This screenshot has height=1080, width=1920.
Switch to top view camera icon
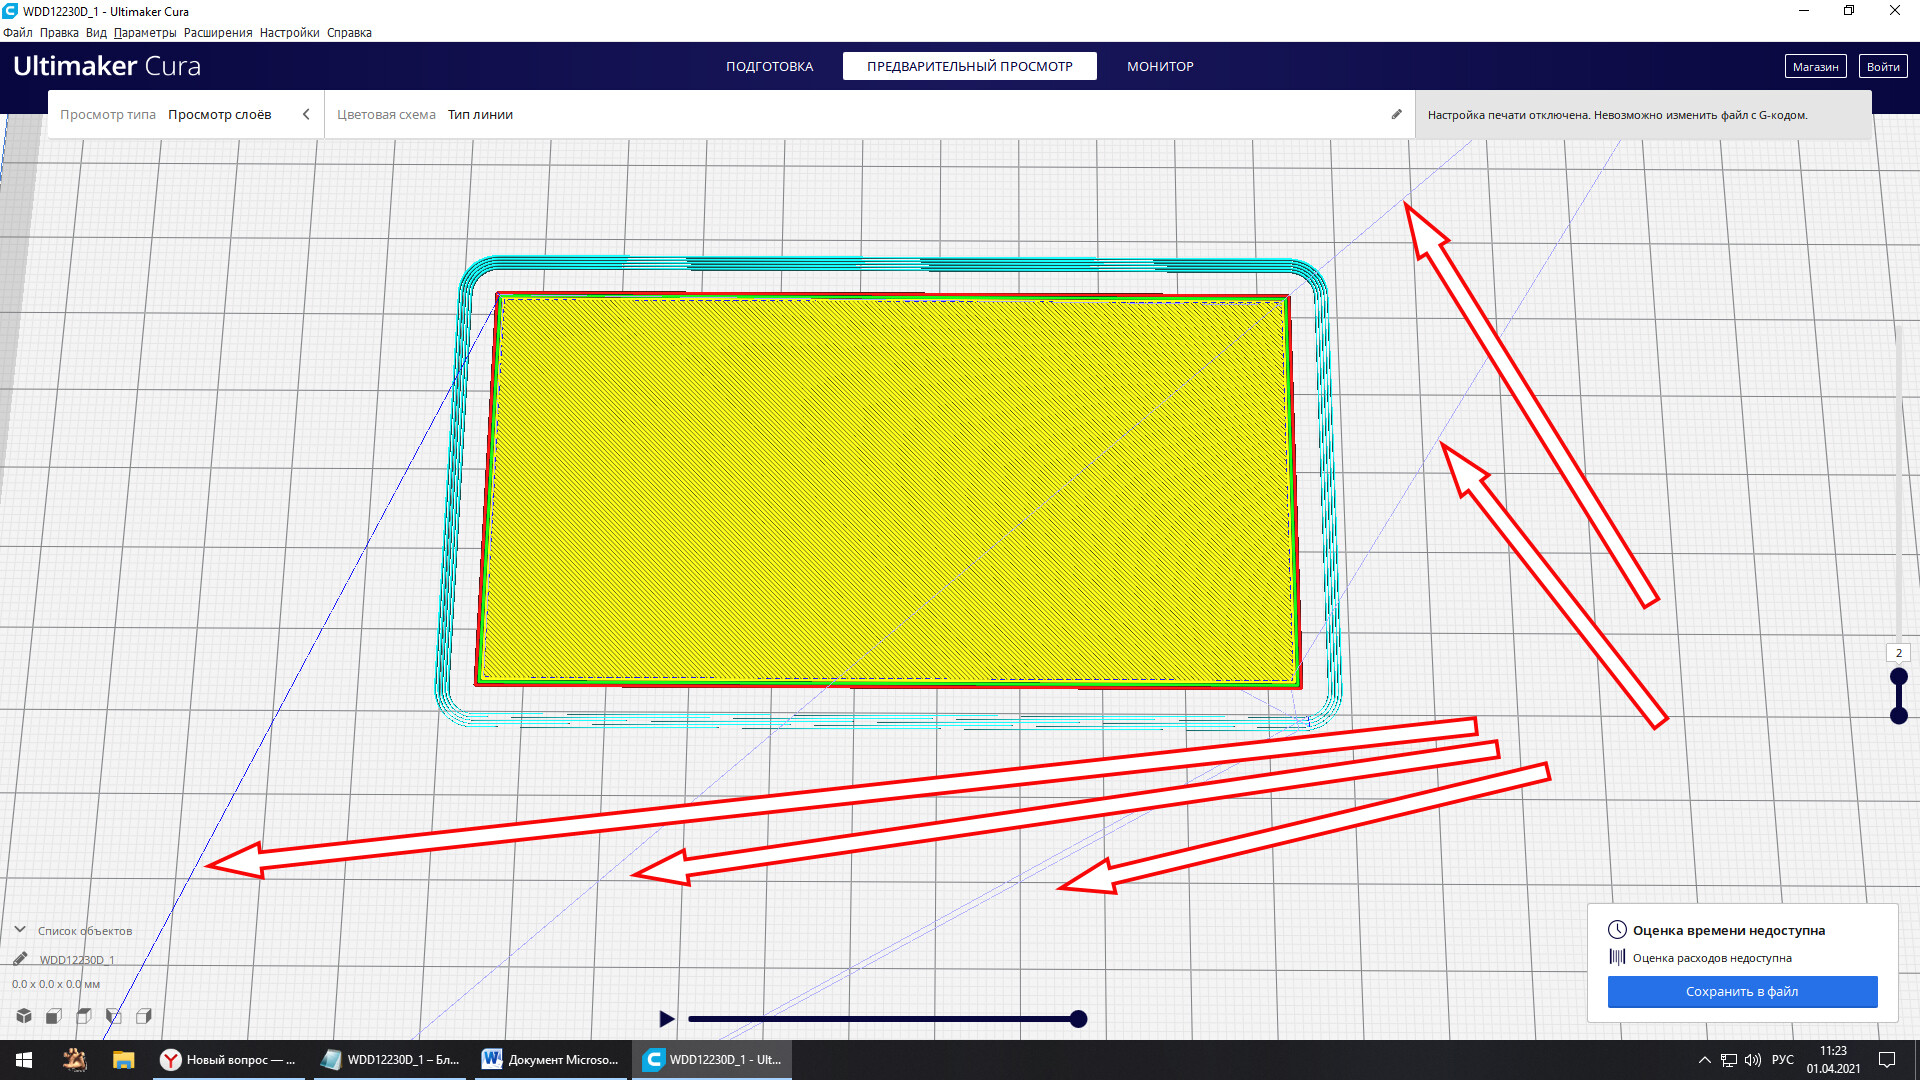[x=84, y=1016]
